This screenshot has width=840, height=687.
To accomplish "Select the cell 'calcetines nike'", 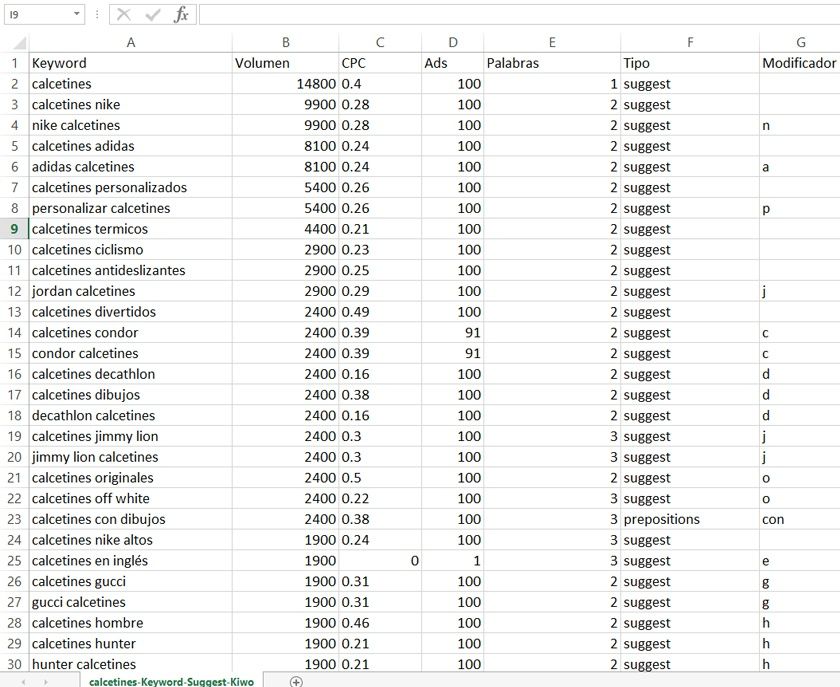I will [x=131, y=104].
